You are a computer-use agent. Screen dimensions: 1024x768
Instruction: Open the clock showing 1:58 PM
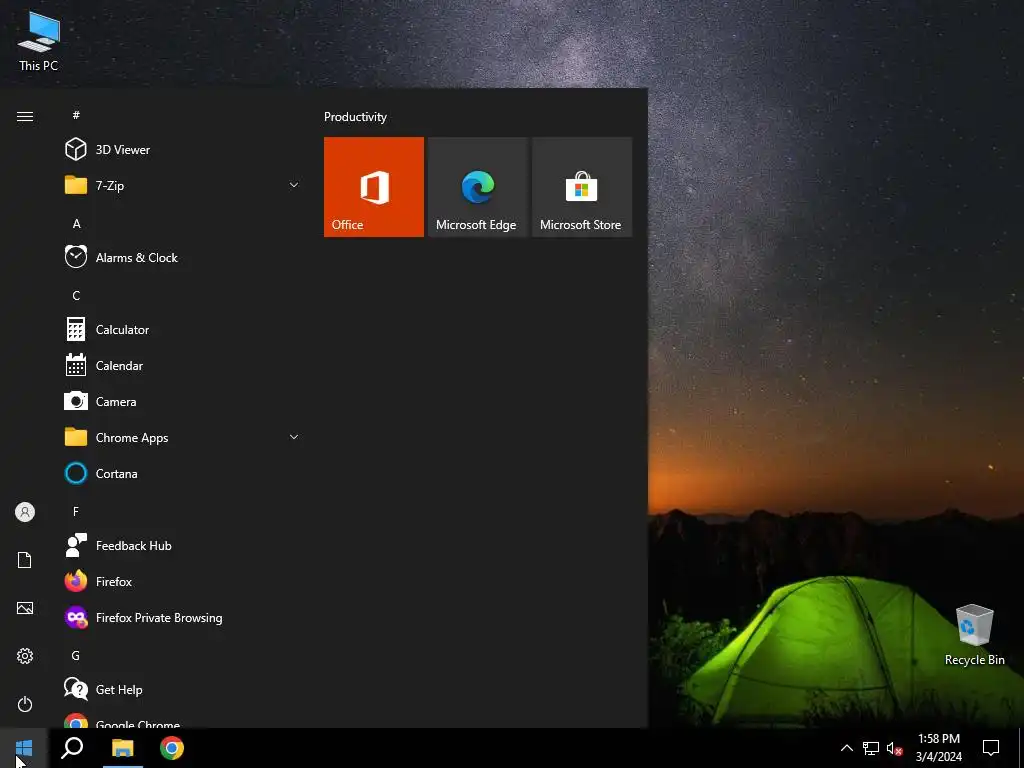pyautogui.click(x=938, y=748)
